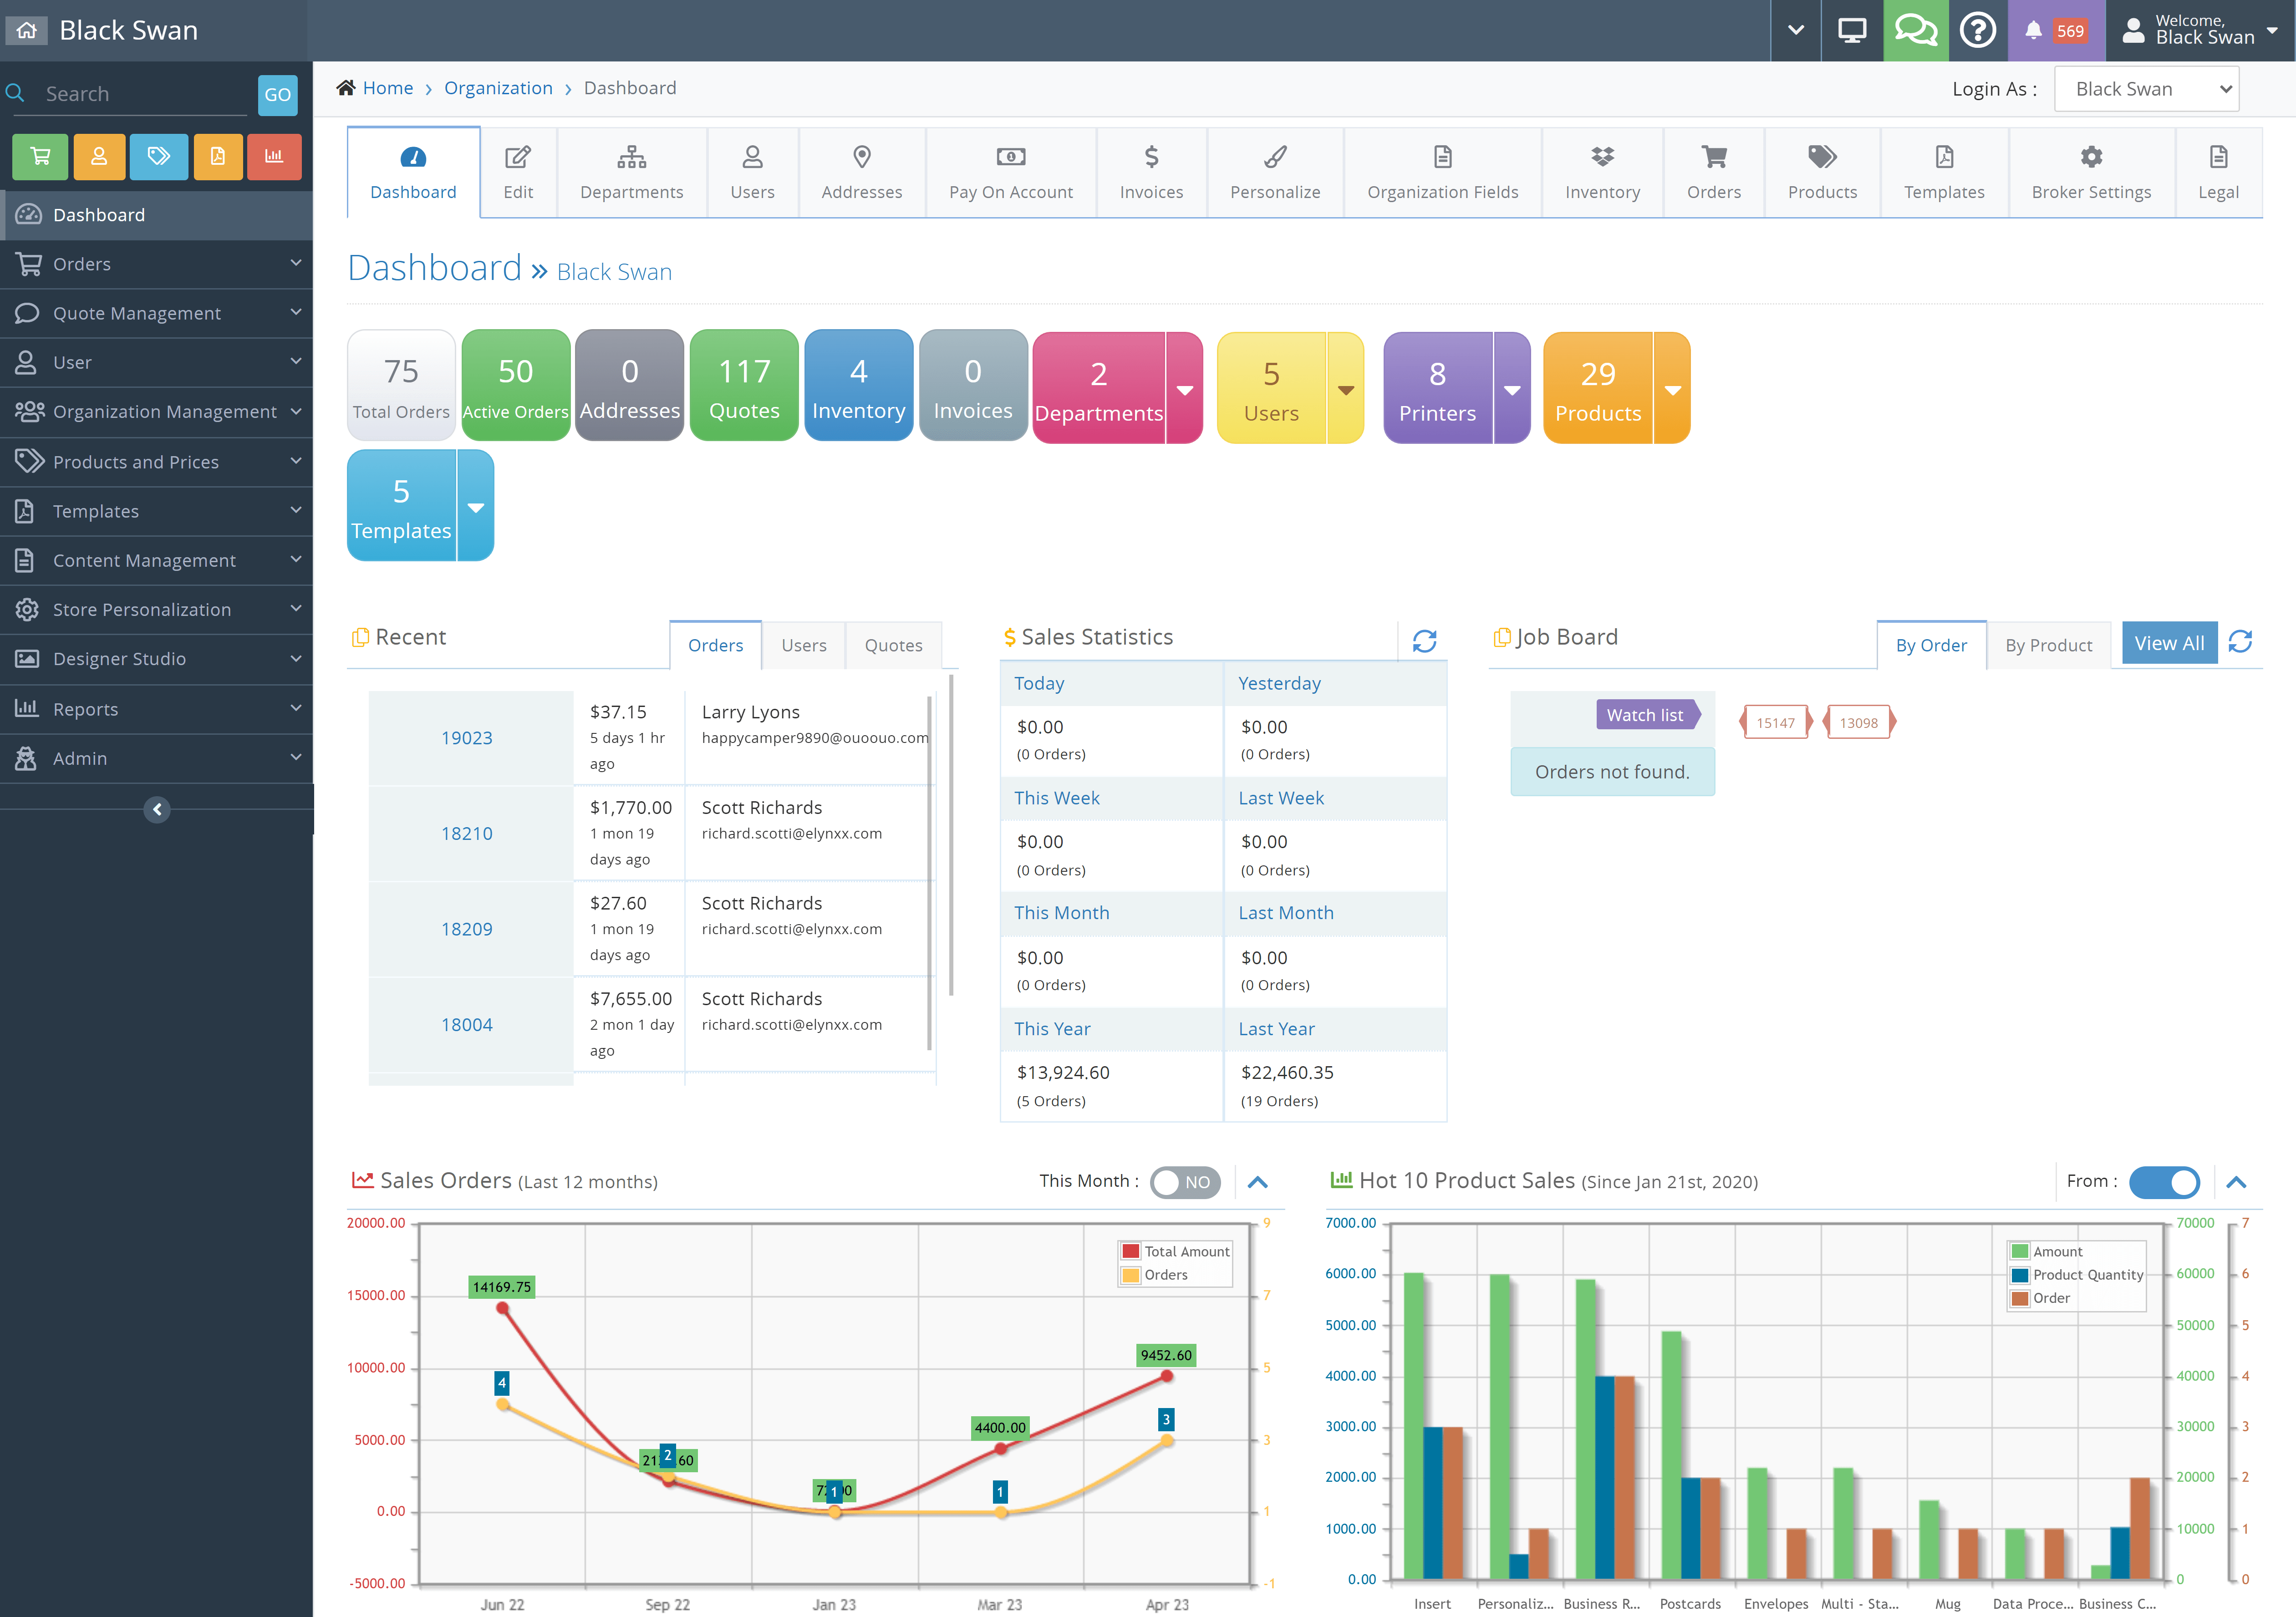Viewport: 2296px width, 1617px height.
Task: Open the green shopping cart quick-access icon
Action: pyautogui.click(x=40, y=157)
